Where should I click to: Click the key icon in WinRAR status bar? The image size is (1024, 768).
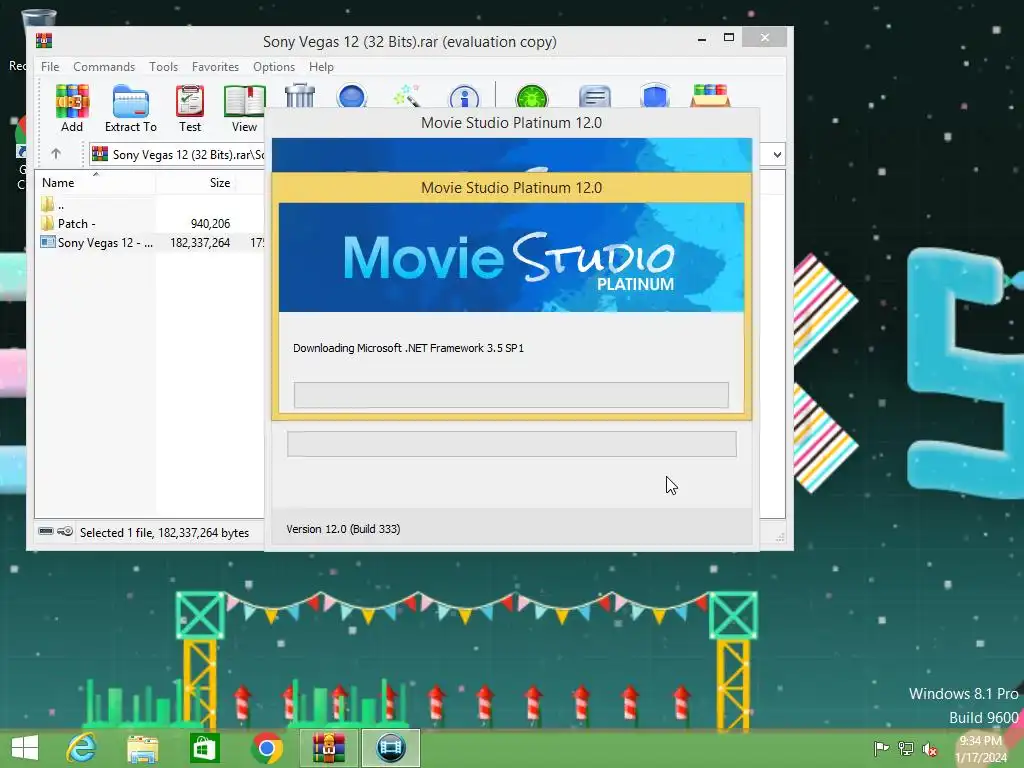(65, 532)
